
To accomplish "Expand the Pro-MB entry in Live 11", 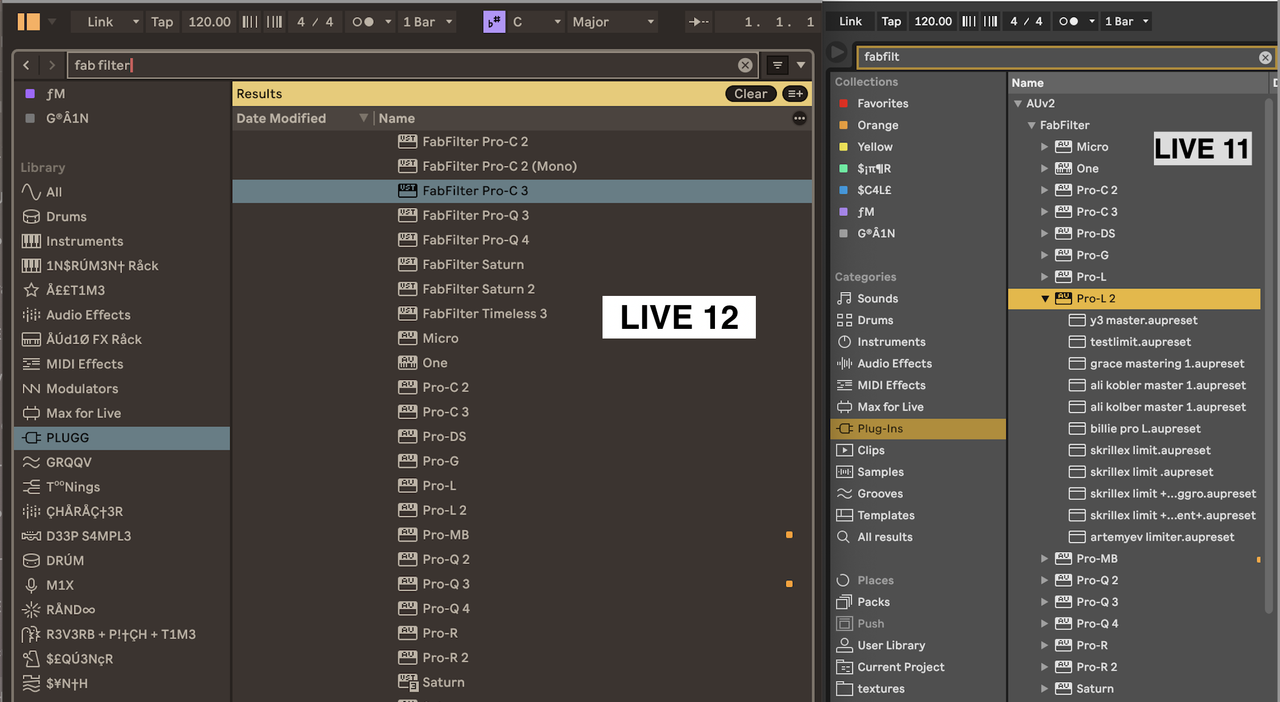I will click(1045, 559).
